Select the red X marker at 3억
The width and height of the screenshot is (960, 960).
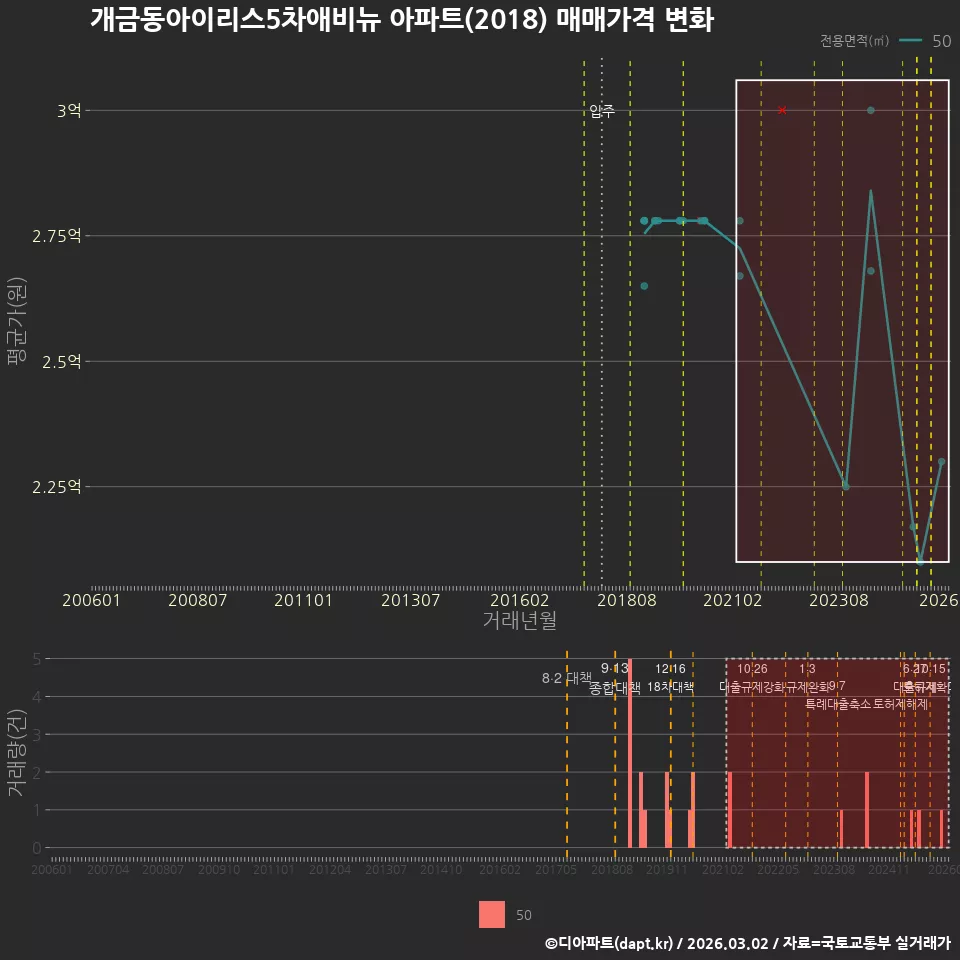(x=782, y=110)
